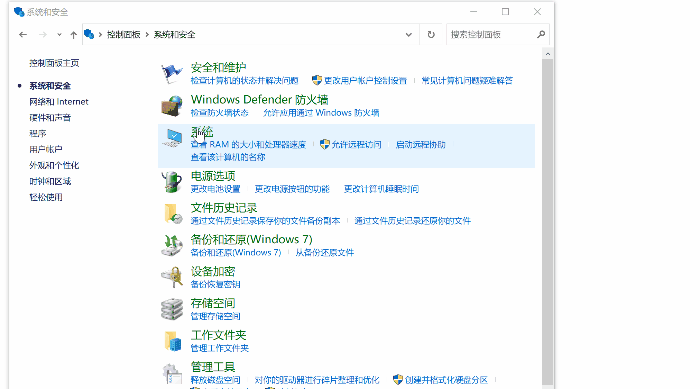This screenshot has height=389, width=700.
Task: Click 查看该计算机的名称 link
Action: point(228,157)
